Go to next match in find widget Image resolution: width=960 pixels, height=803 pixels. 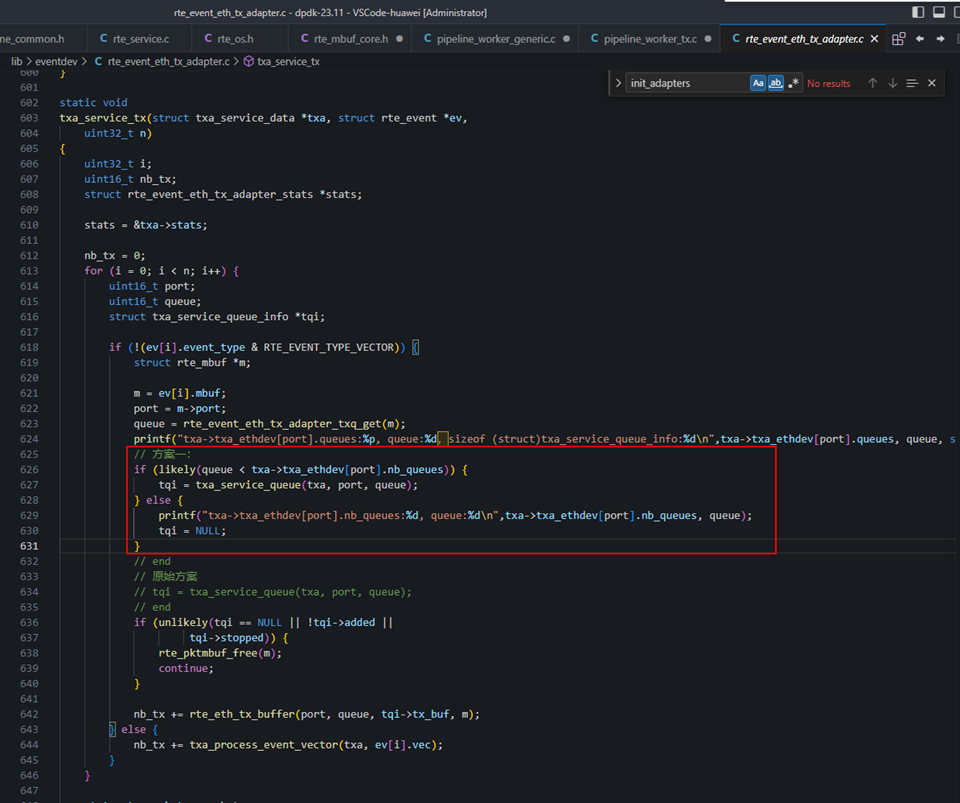(x=893, y=83)
